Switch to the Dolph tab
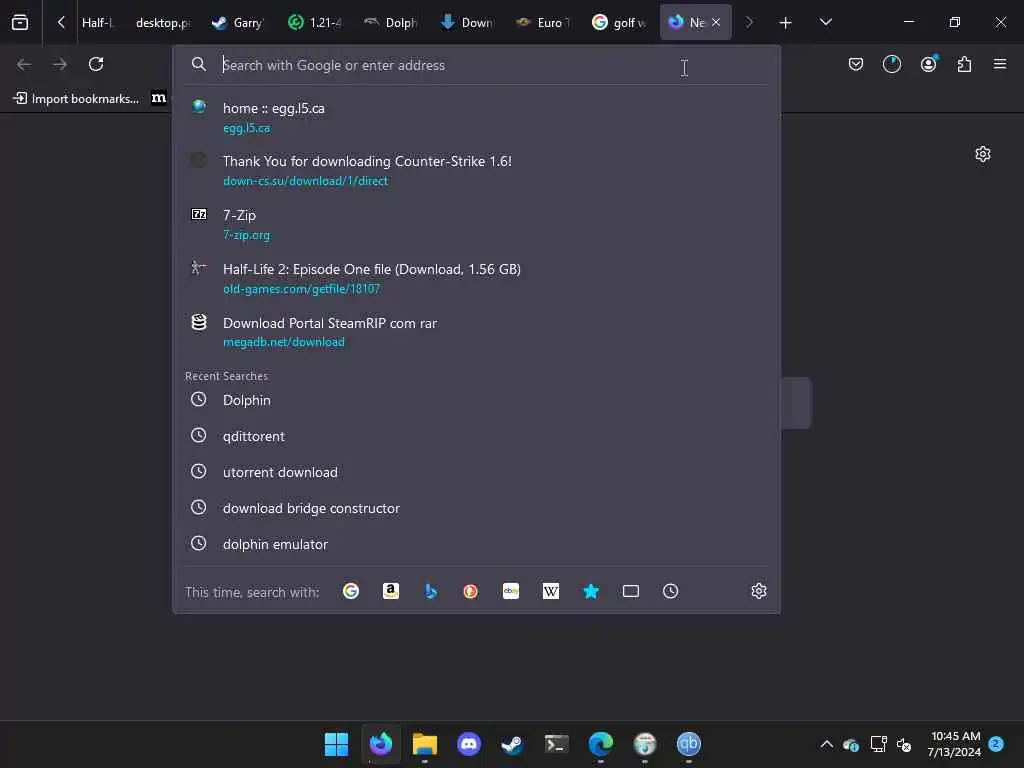 391,22
